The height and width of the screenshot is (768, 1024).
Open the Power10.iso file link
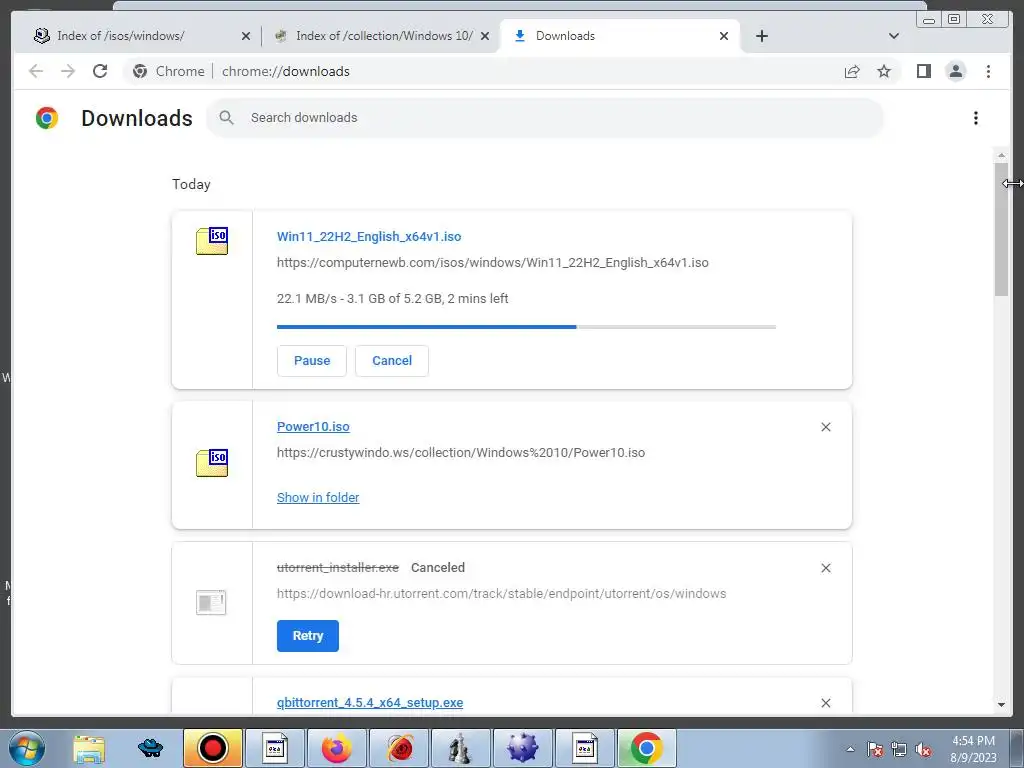313,426
